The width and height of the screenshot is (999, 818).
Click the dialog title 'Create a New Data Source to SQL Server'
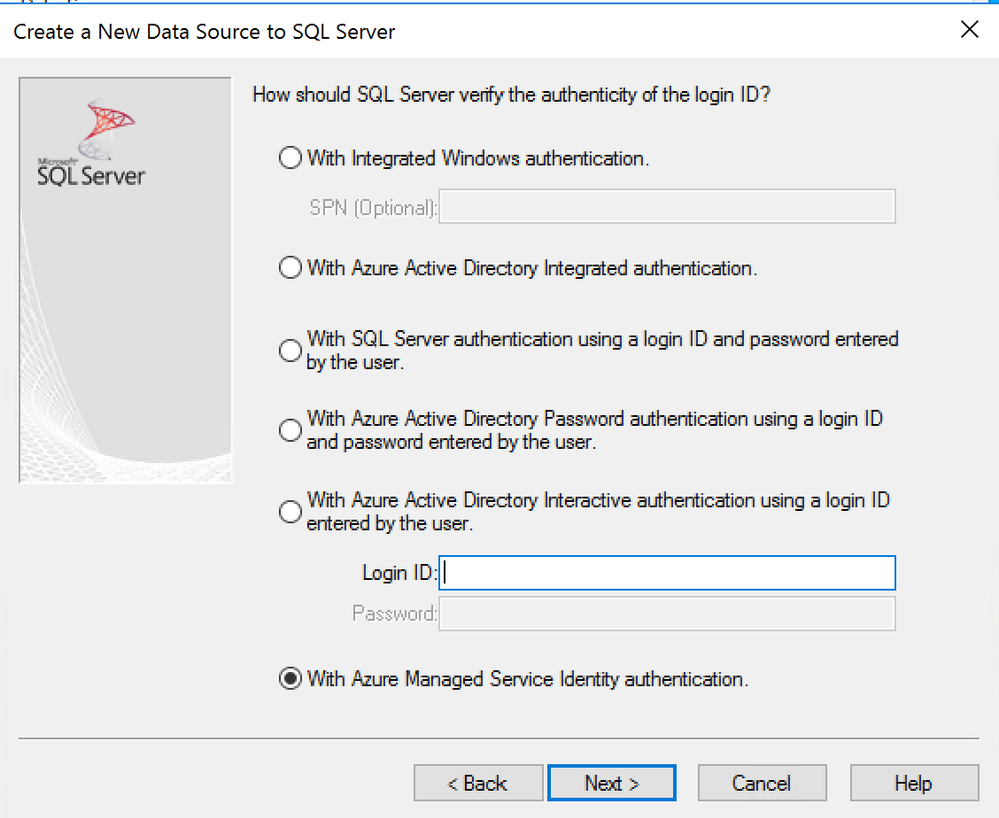(204, 32)
